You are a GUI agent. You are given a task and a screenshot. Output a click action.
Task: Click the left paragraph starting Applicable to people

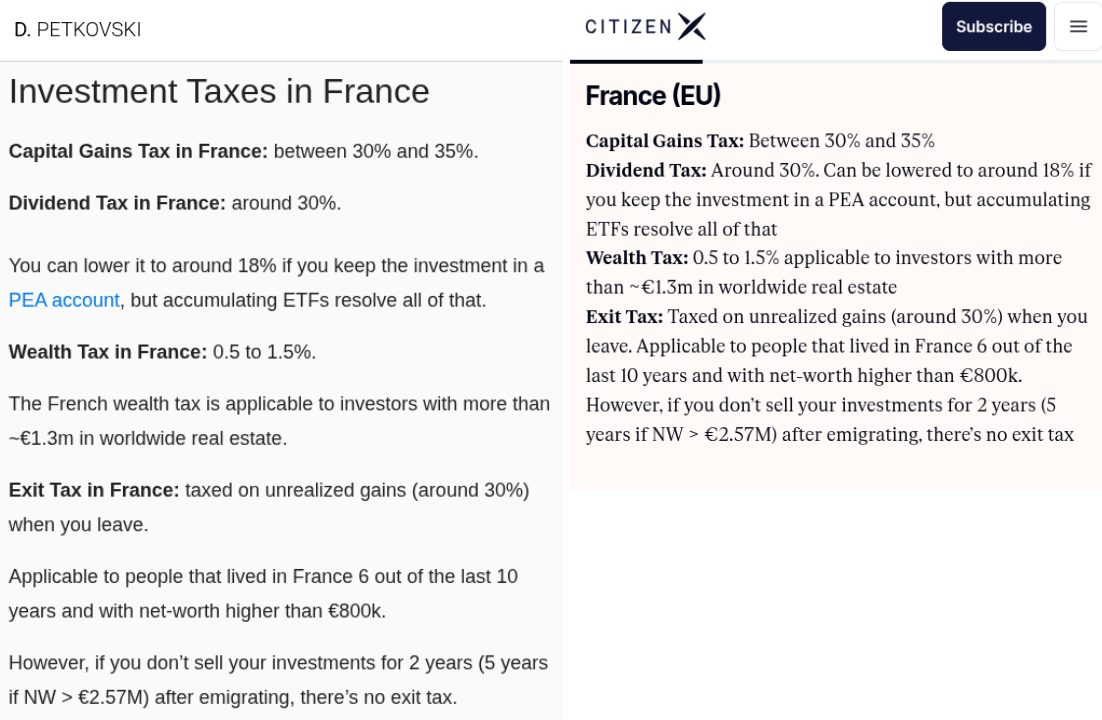coord(263,593)
